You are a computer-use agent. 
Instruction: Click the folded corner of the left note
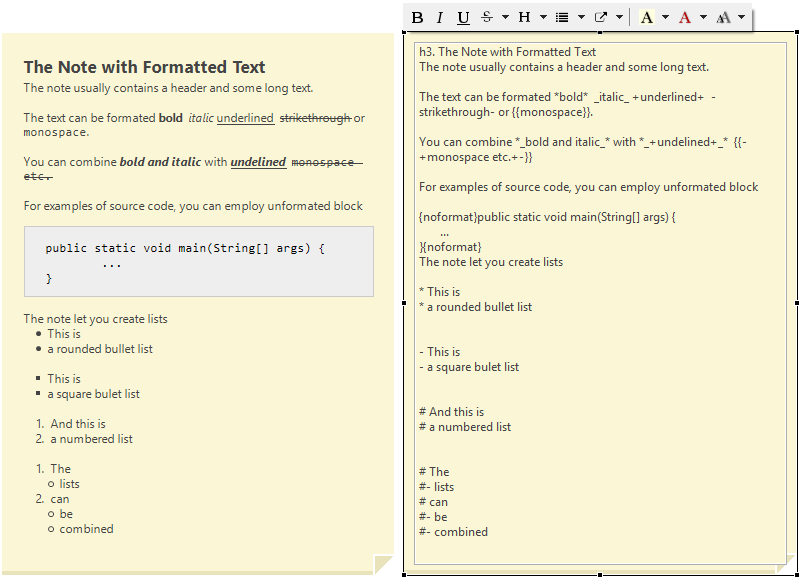point(383,564)
